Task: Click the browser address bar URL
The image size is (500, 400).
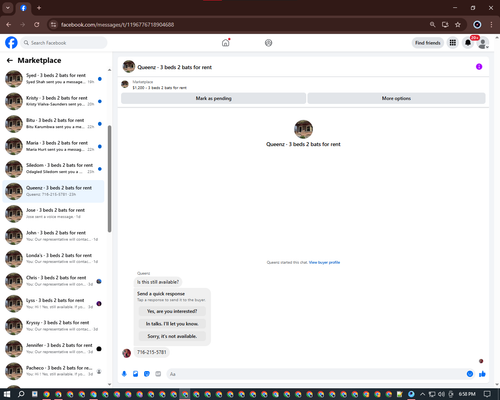Action: click(x=117, y=24)
